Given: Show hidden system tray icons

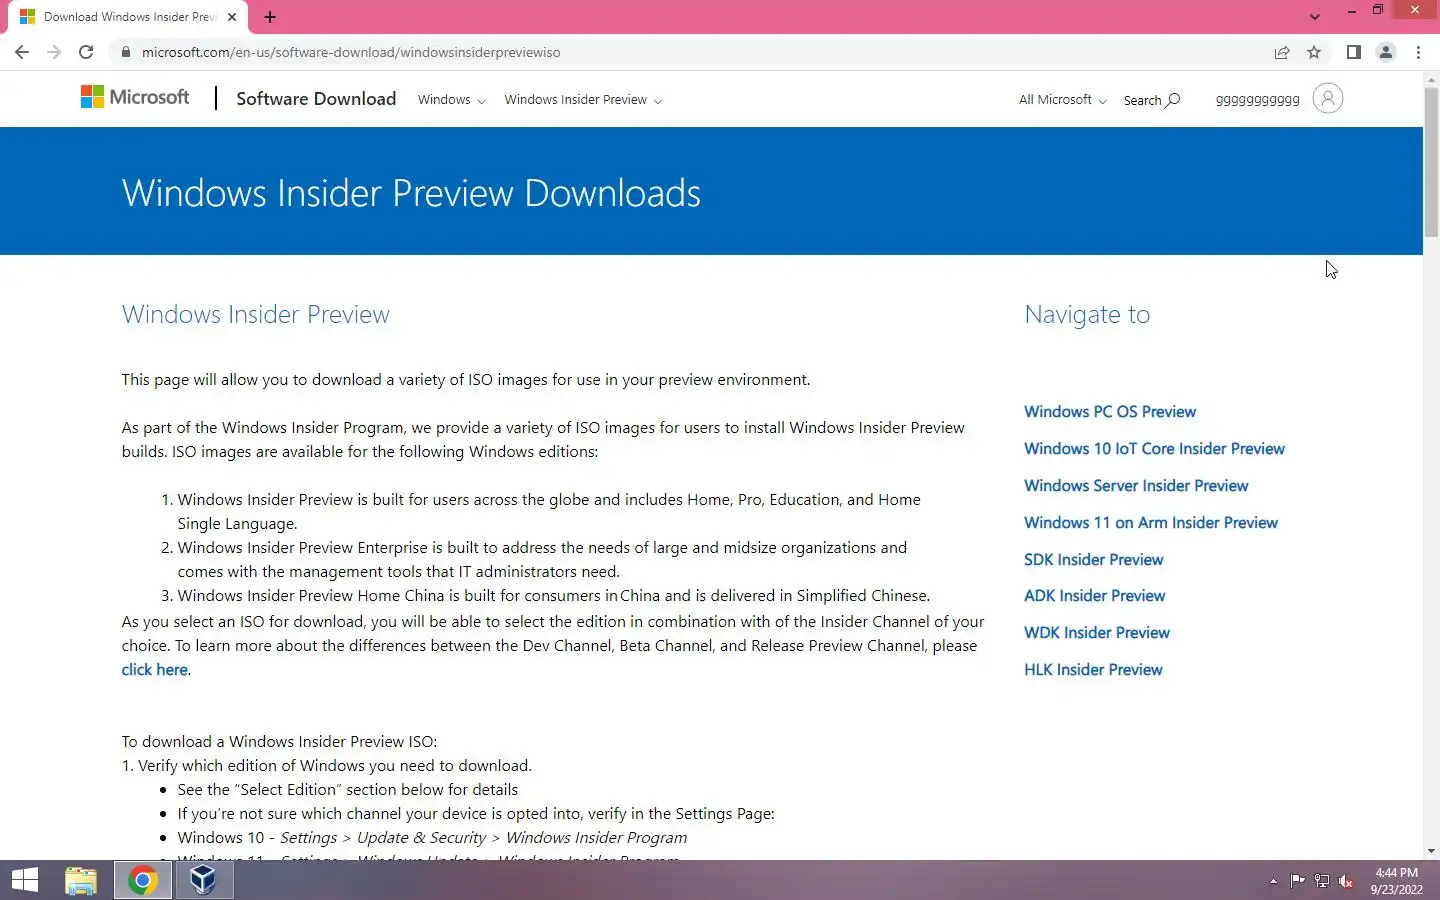Looking at the screenshot, I should pos(1273,881).
